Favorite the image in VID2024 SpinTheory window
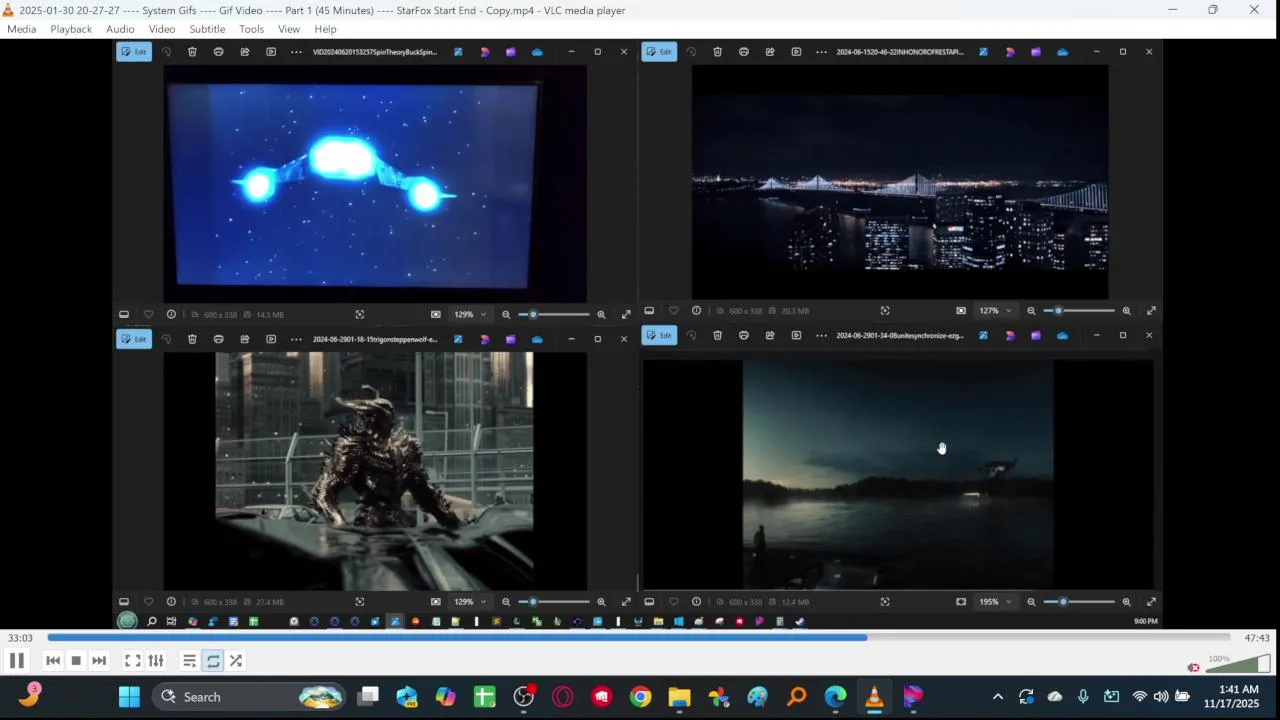1280x720 pixels. (148, 314)
